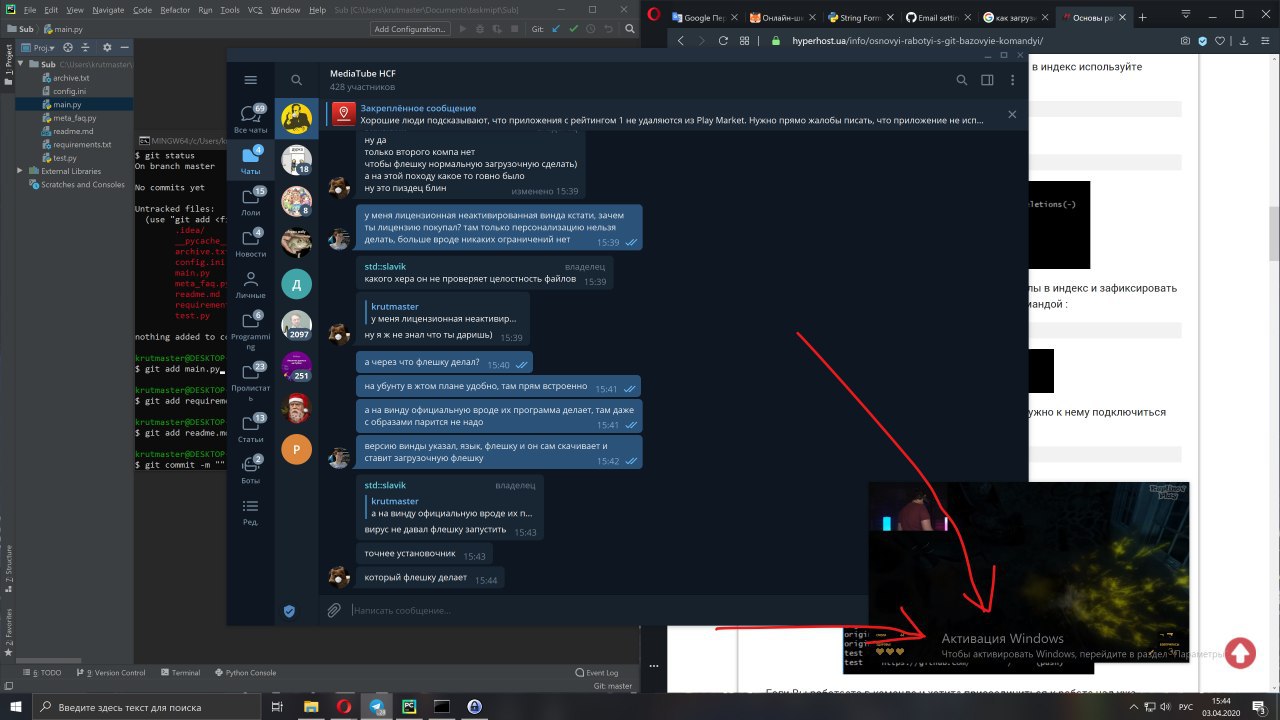Screen dimensions: 1280x720
Task: Click locate file target icon in Project panel
Action: coord(69,47)
